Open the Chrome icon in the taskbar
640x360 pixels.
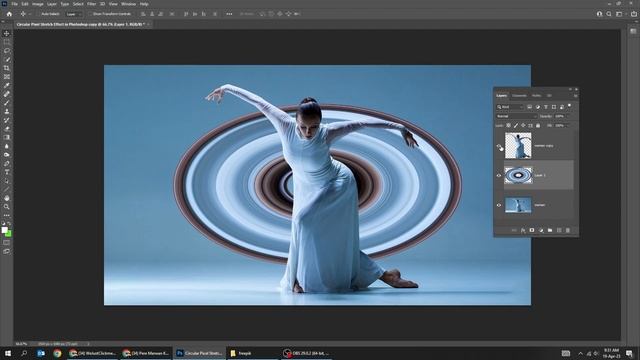coord(57,353)
